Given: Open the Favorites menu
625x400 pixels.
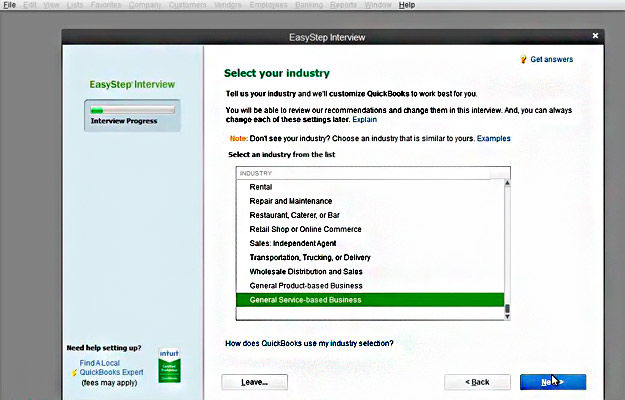Looking at the screenshot, I should tap(106, 5).
